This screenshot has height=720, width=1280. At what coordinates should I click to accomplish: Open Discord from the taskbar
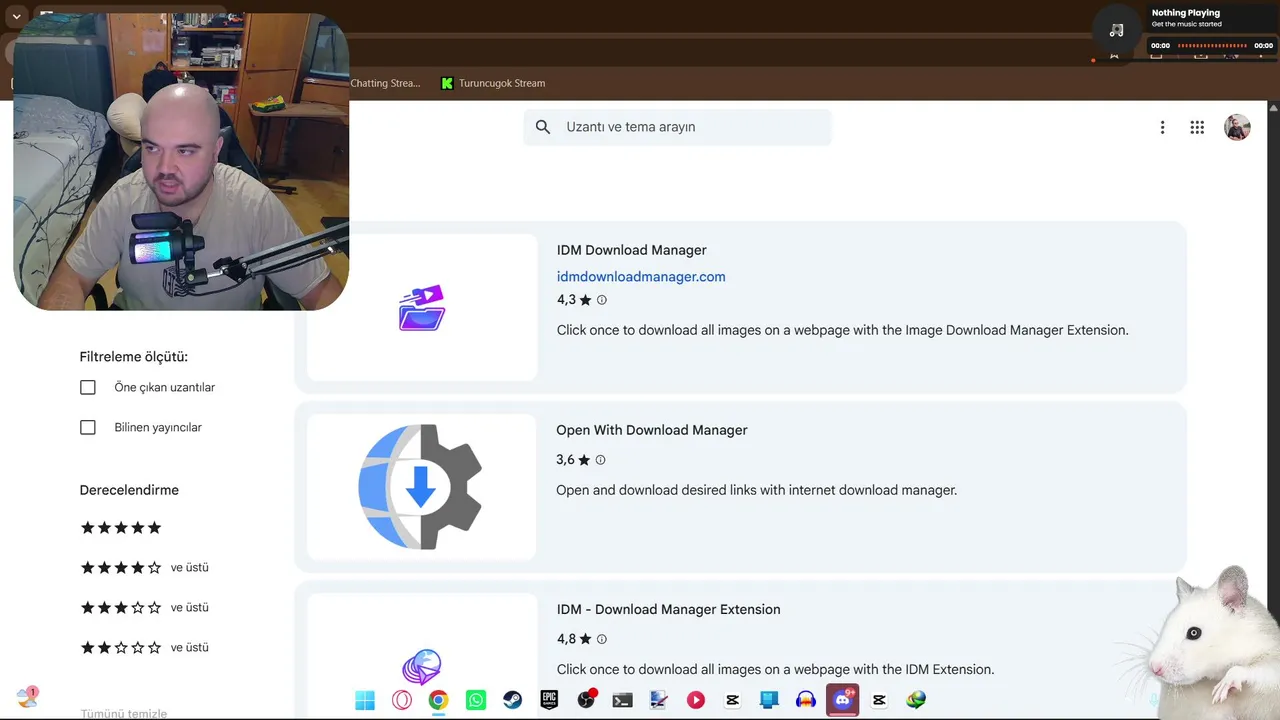(843, 700)
